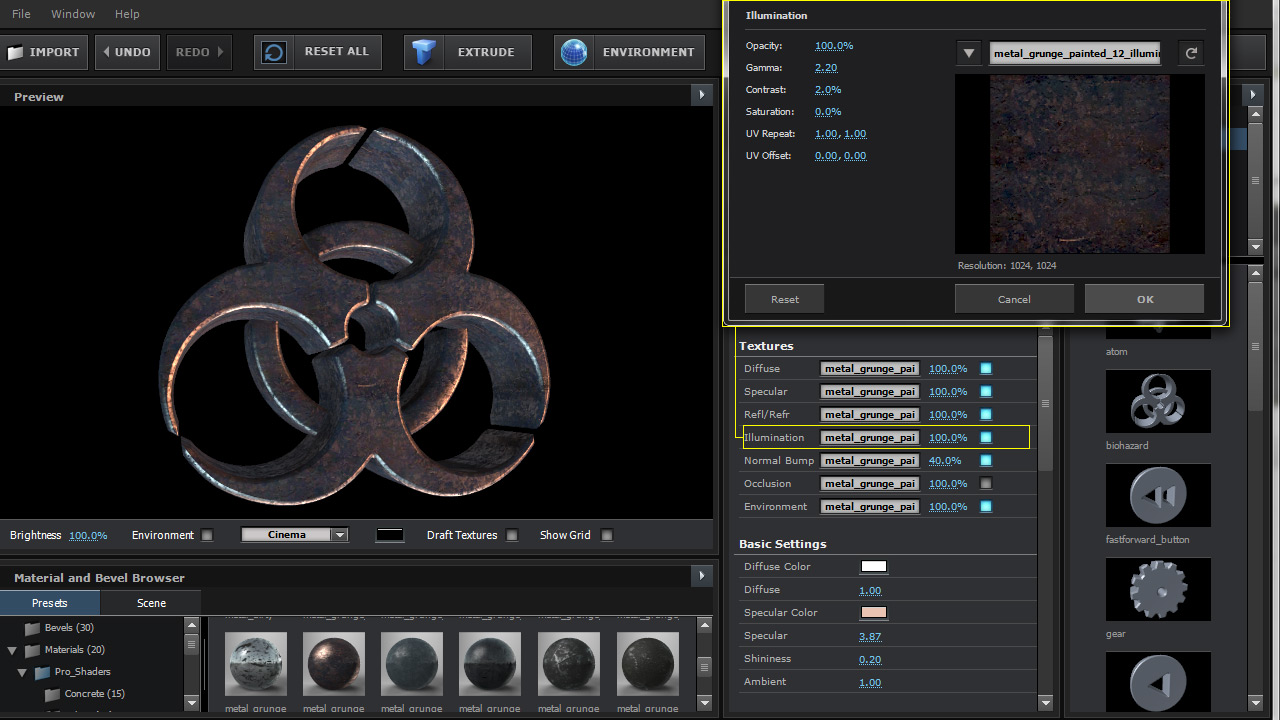Collapse the Materials folder in tree

(x=13, y=650)
